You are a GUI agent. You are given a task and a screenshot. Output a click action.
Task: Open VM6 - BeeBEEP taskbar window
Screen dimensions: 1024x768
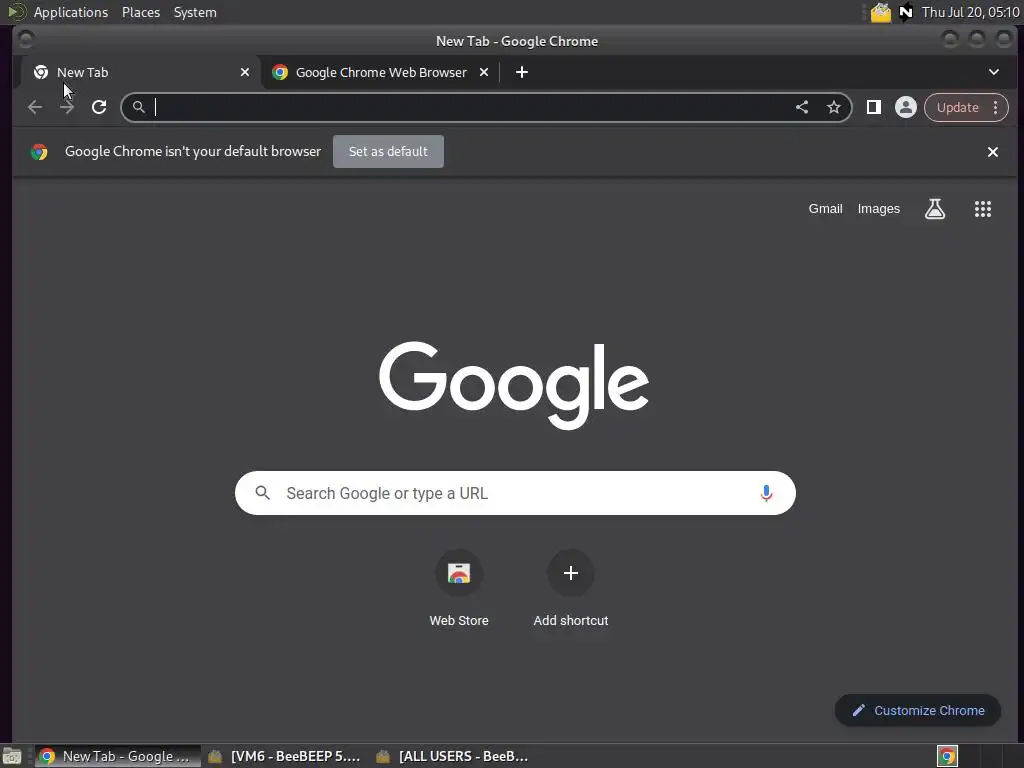pos(285,756)
